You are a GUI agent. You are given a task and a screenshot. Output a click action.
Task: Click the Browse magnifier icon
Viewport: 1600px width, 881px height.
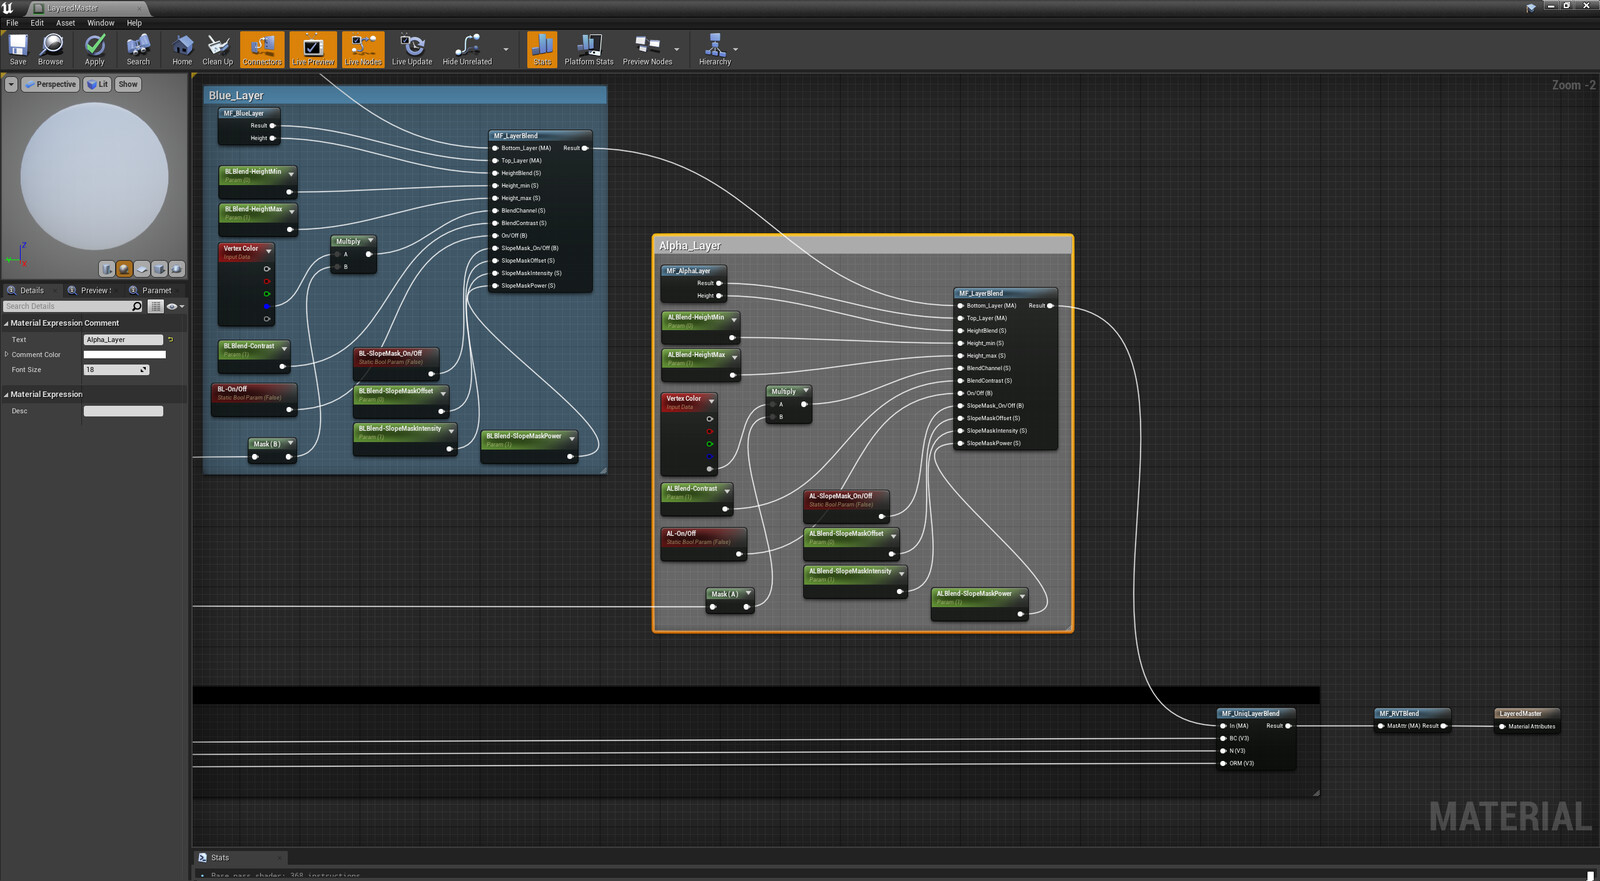[x=51, y=49]
